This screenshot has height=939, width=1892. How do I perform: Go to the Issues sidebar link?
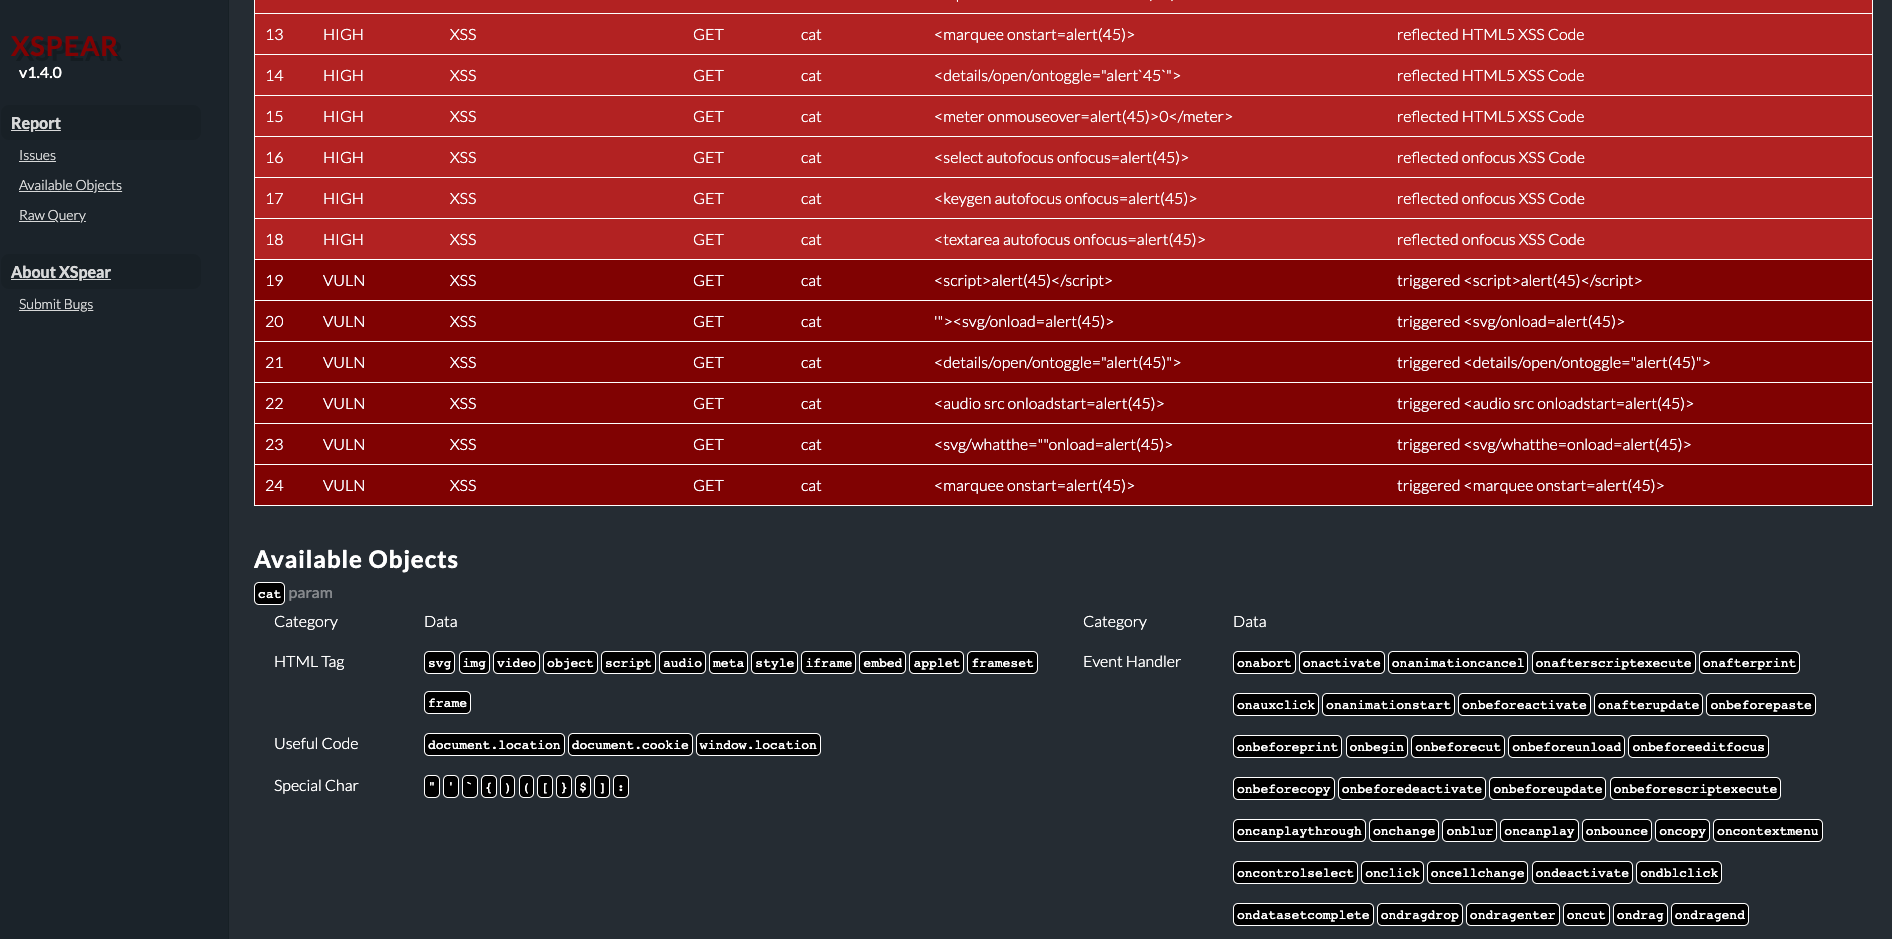(37, 155)
